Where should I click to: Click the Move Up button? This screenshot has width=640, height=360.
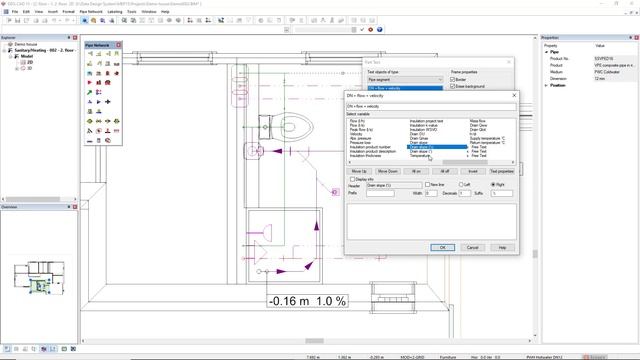(x=359, y=171)
